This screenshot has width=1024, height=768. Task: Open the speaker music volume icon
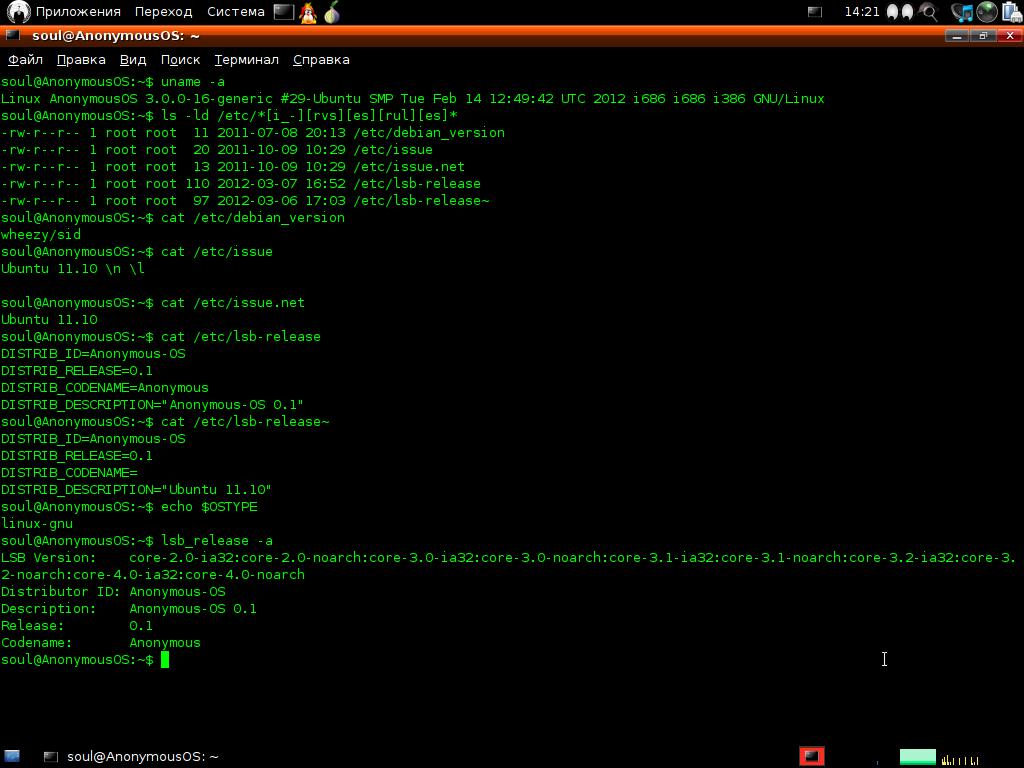[961, 12]
